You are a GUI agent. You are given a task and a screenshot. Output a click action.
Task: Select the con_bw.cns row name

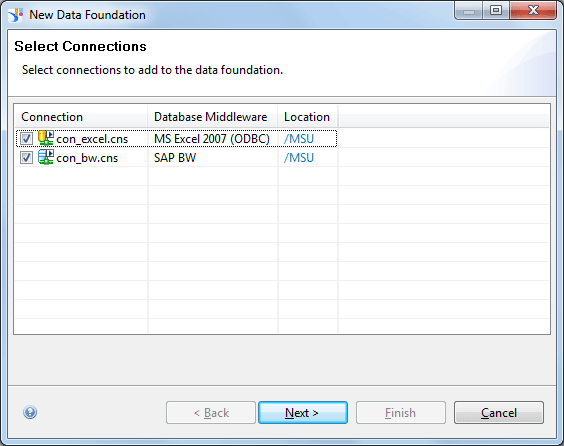click(x=87, y=158)
